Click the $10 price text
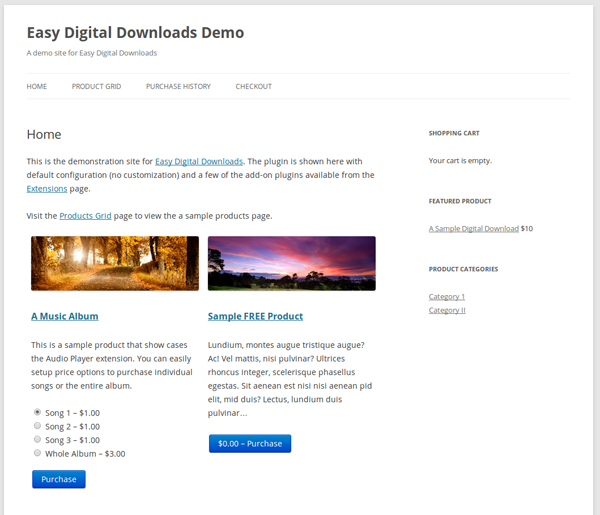 (x=527, y=229)
